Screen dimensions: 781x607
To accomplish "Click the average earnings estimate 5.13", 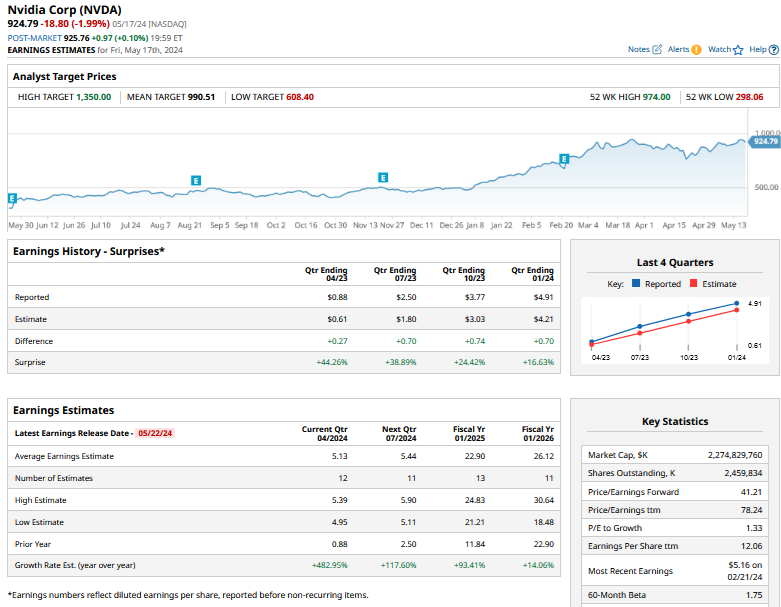I will (x=340, y=456).
